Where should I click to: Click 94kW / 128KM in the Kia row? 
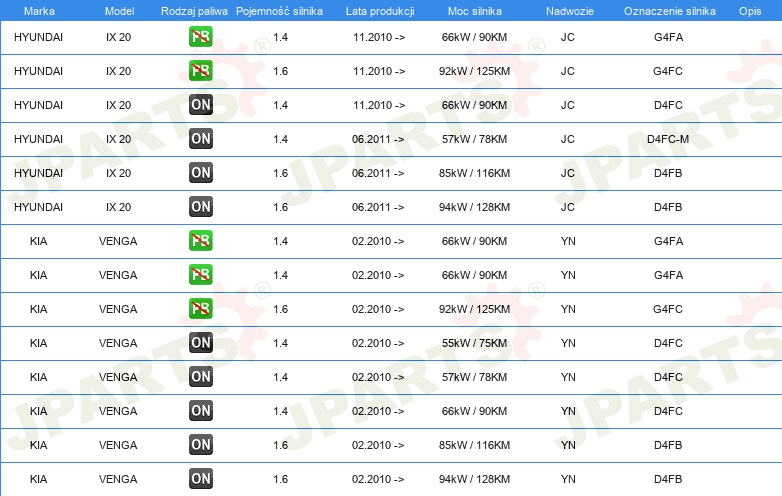point(474,479)
